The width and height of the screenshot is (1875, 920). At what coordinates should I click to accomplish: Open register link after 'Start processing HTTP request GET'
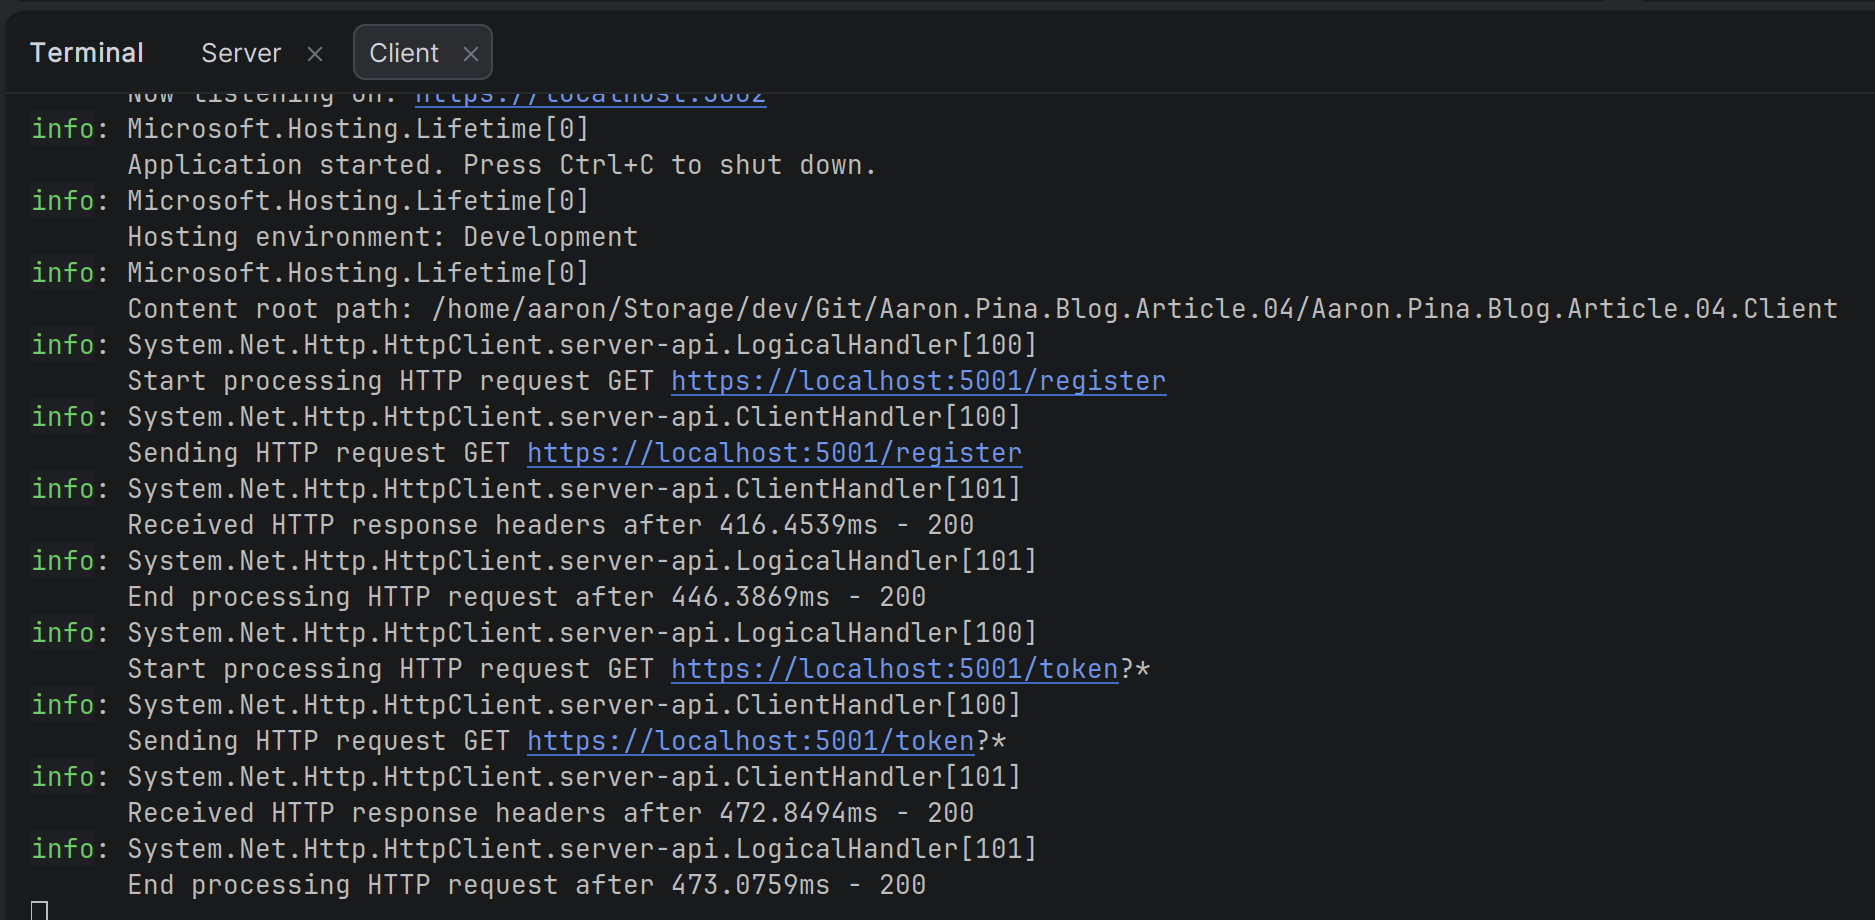[x=918, y=381]
